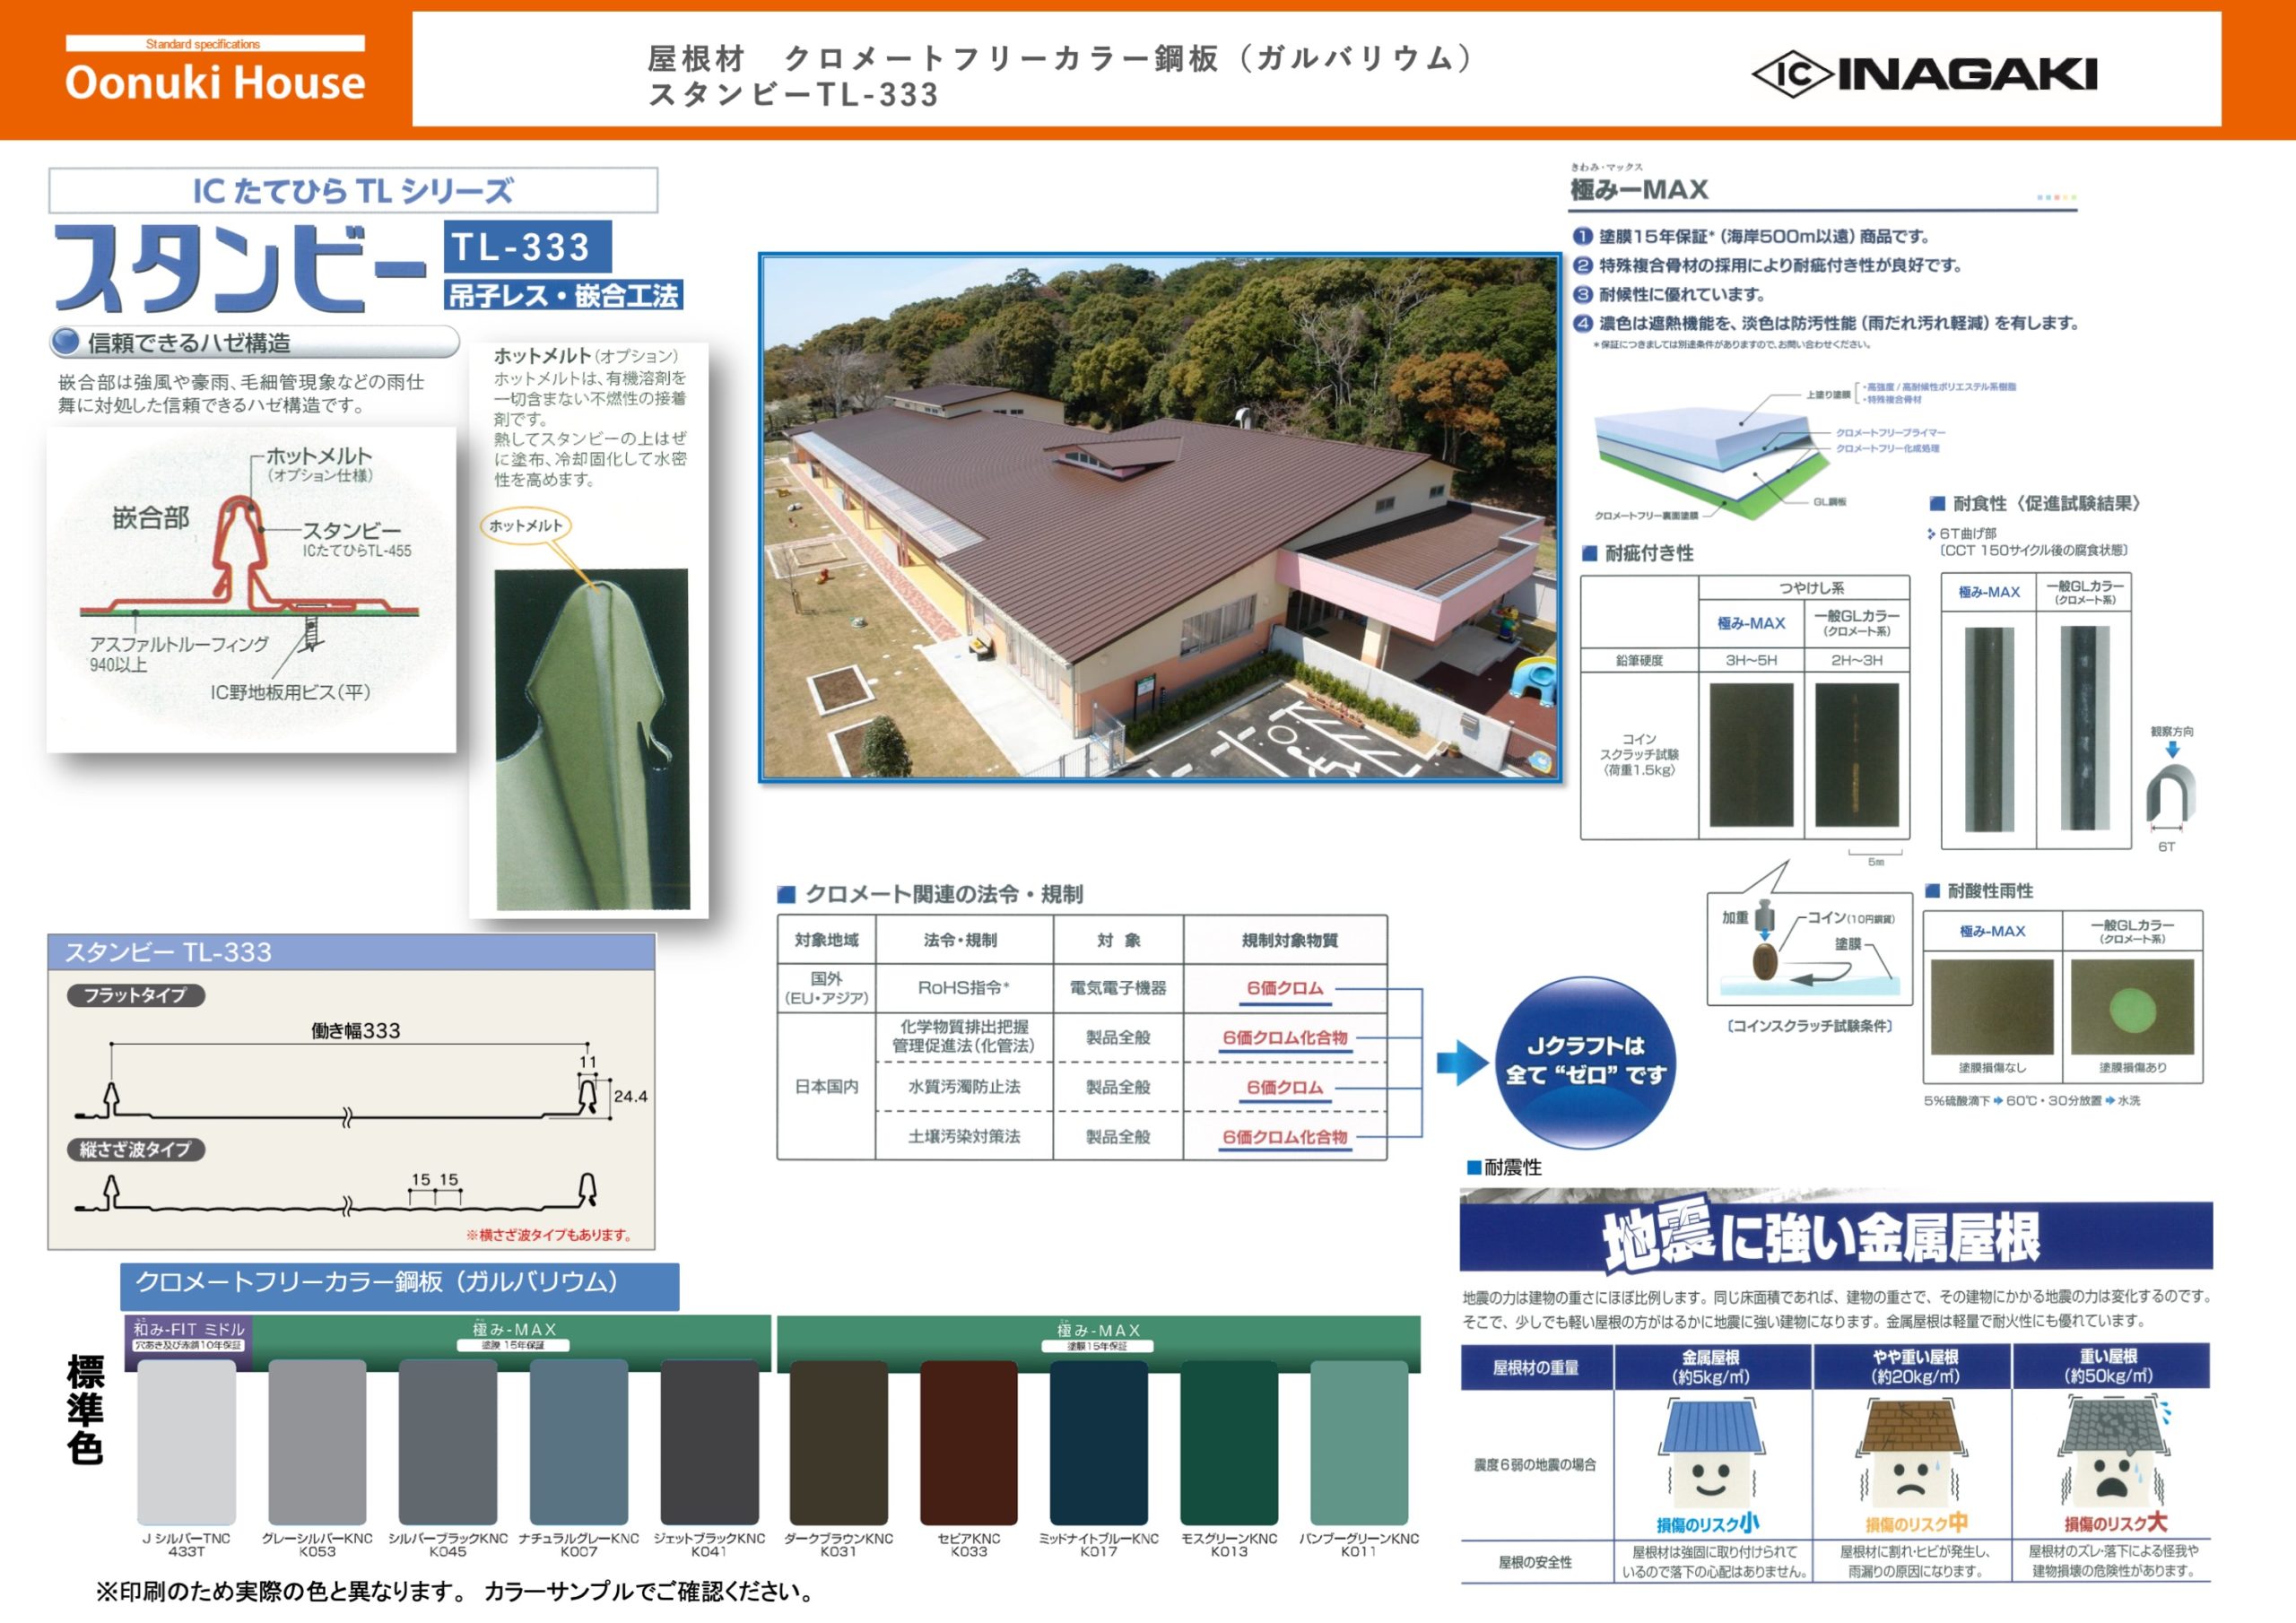Click the 2H~3H pencil hardness value
Screen dimensions: 2296x1623
click(x=1857, y=660)
